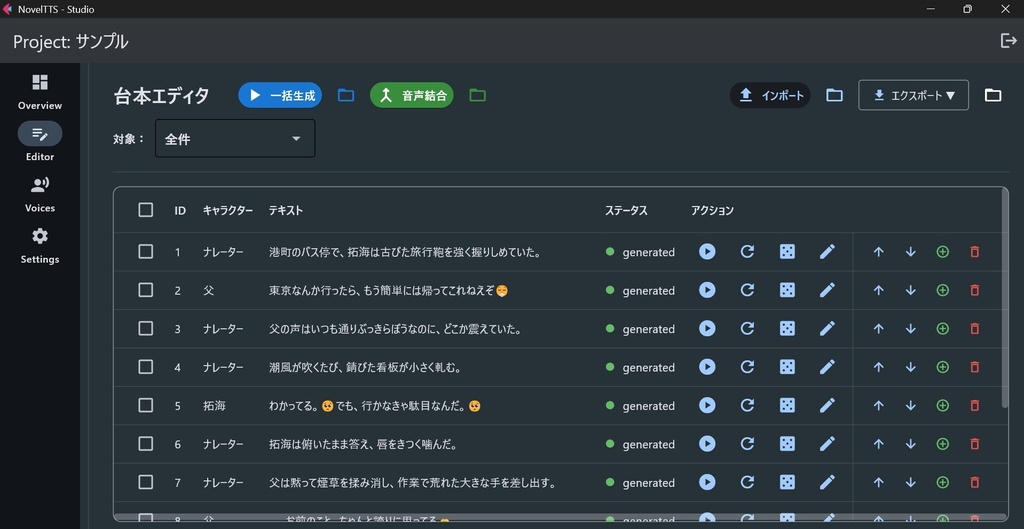
Task: Open Settings from the sidebar
Action: [x=40, y=246]
